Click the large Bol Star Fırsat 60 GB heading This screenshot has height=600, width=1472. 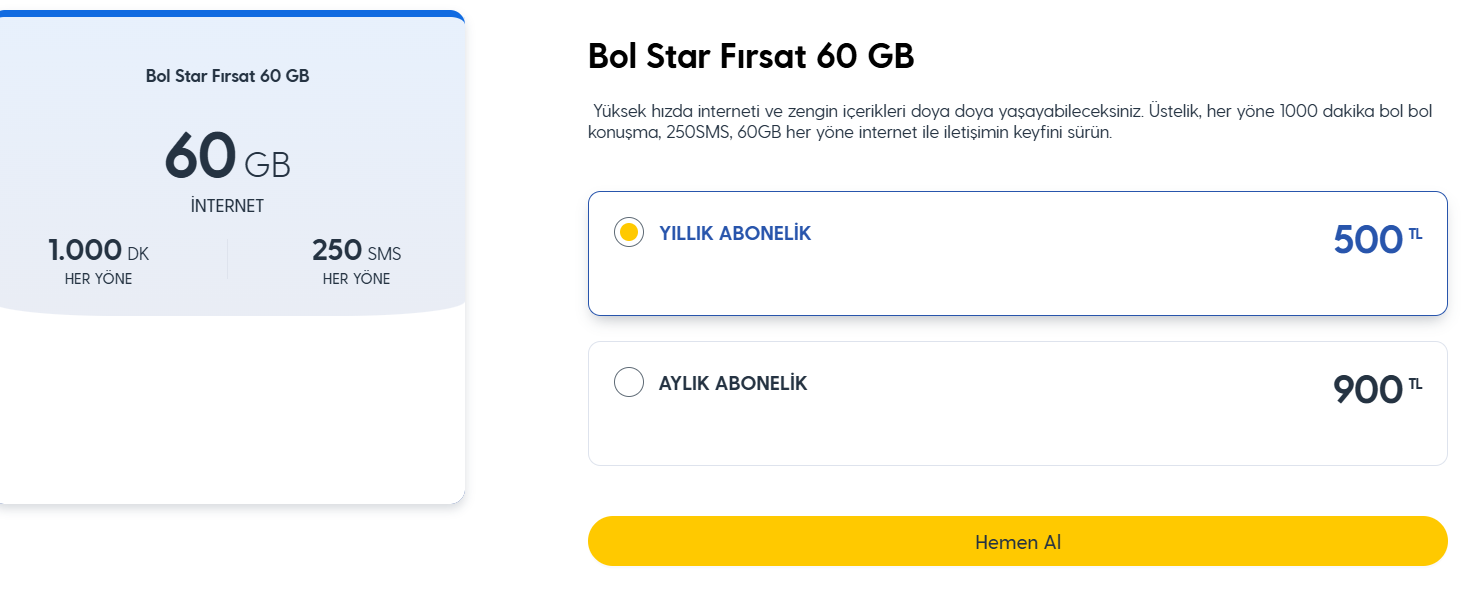(751, 57)
